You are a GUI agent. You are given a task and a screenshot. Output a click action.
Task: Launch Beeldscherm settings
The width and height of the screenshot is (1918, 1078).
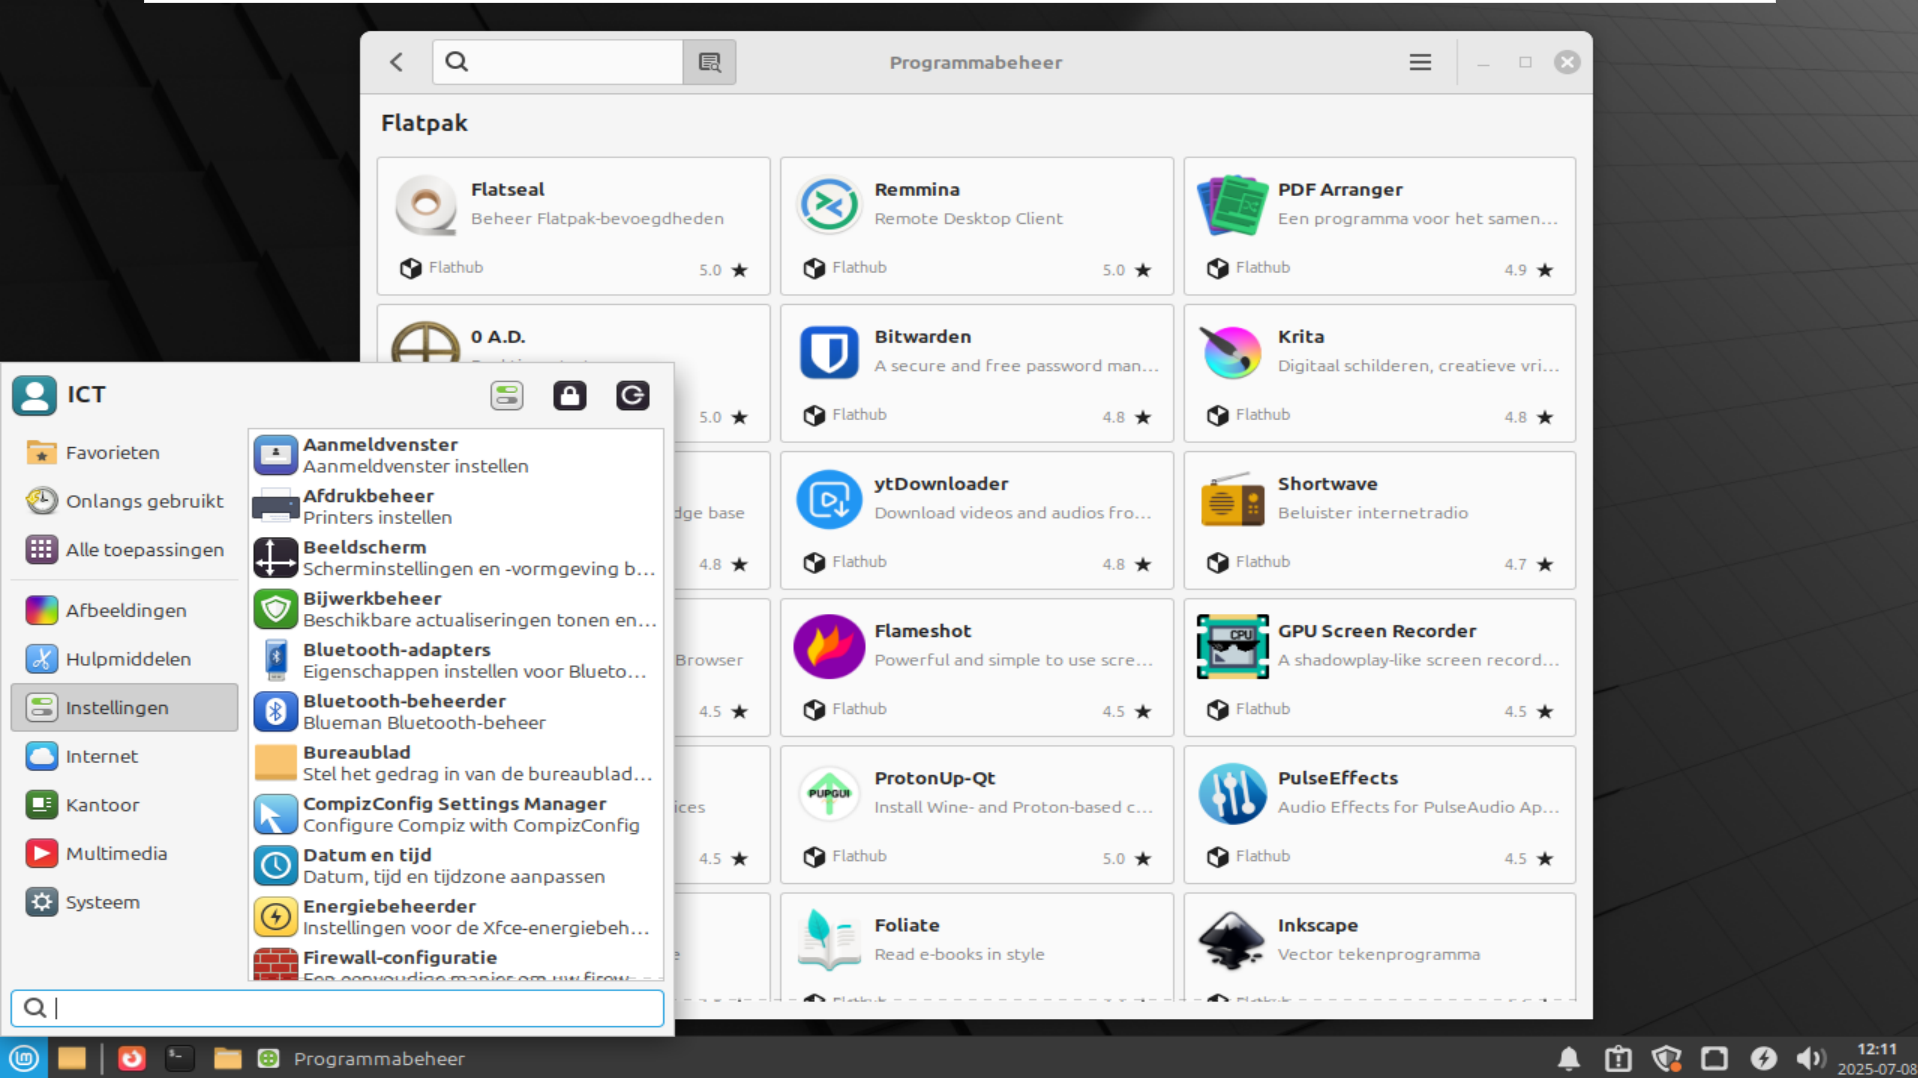(x=456, y=558)
